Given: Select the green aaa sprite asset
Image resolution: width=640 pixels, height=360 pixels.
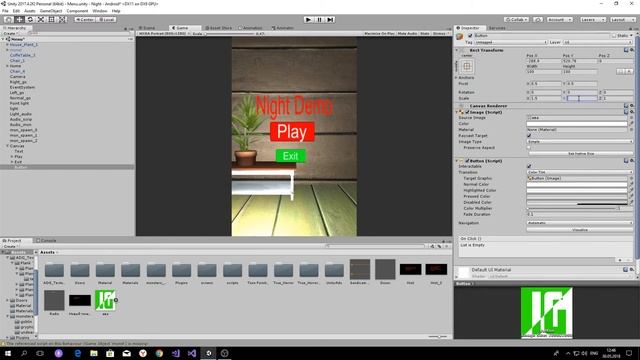Looking at the screenshot, I should 105,300.
